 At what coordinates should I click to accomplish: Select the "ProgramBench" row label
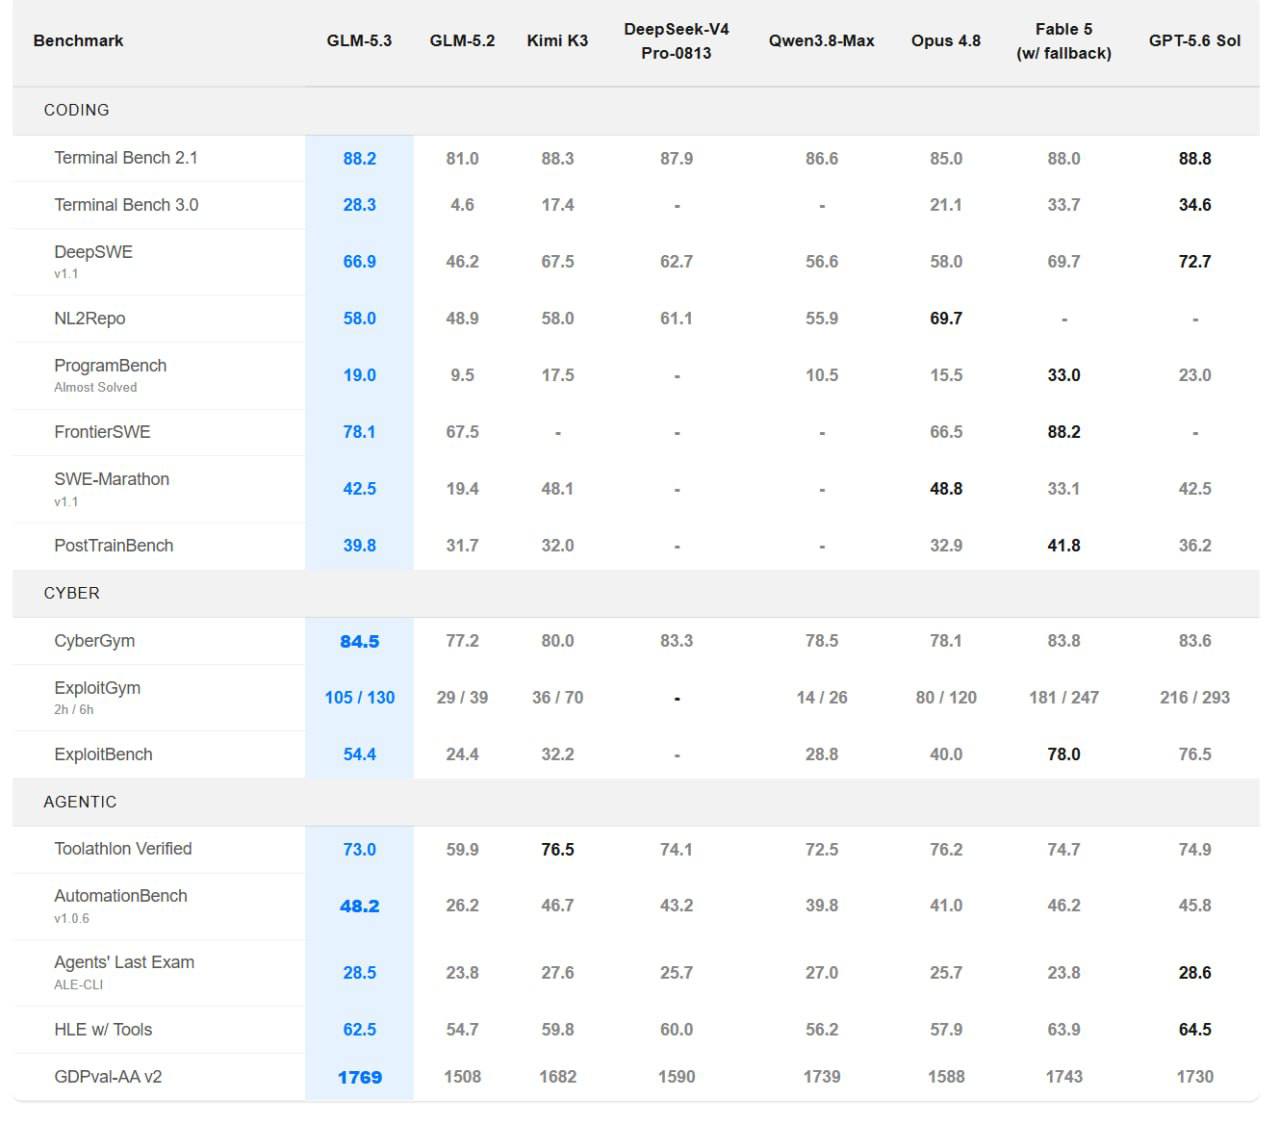coord(110,366)
